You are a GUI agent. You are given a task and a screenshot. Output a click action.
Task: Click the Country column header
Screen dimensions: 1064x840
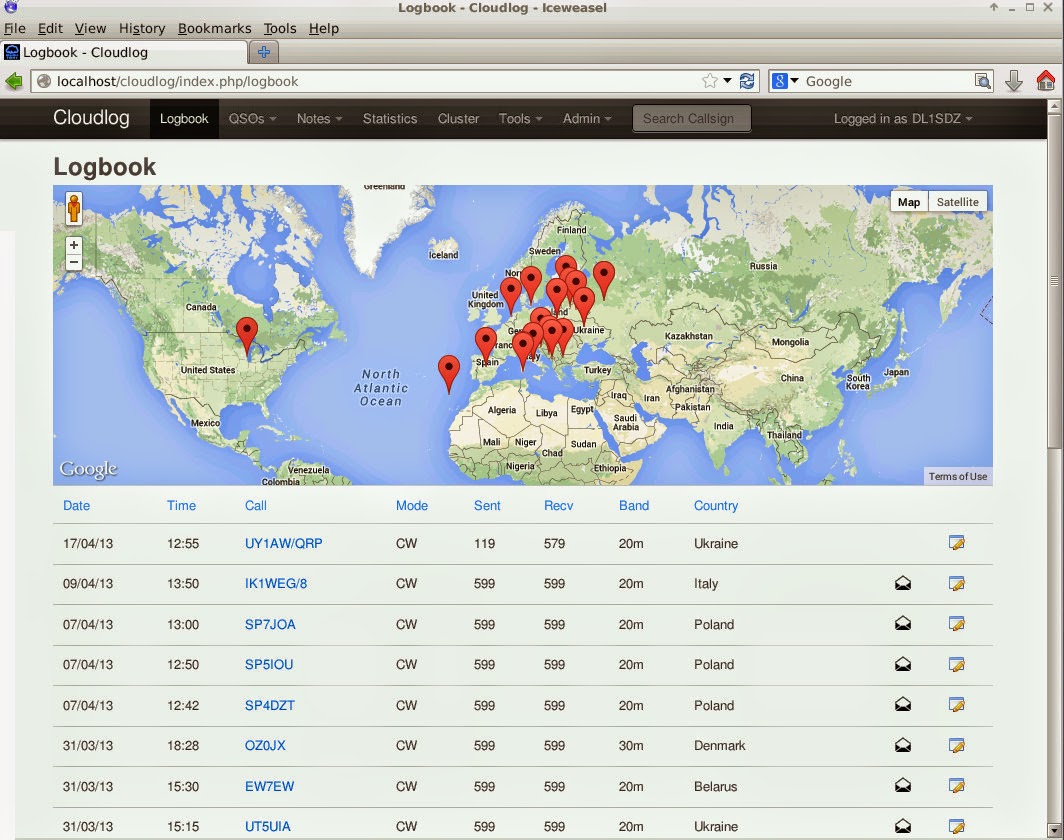715,505
